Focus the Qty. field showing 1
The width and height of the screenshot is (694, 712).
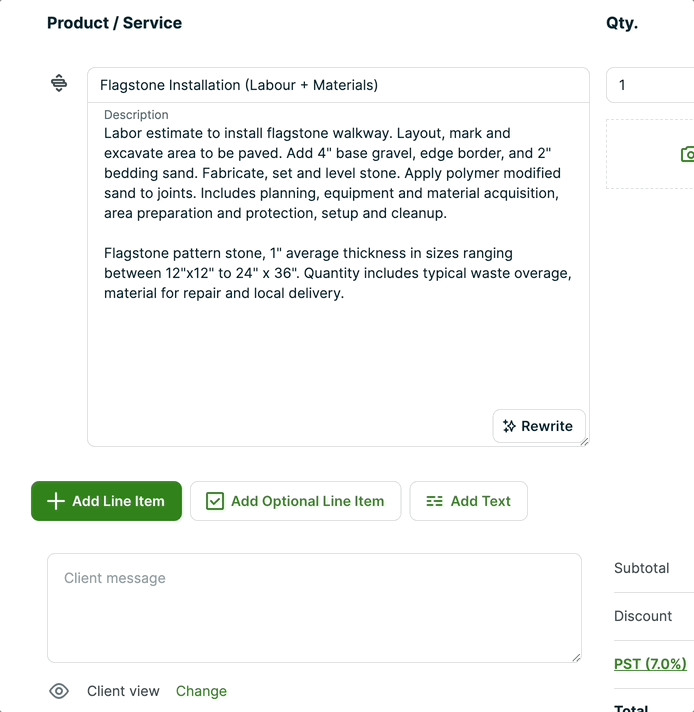click(650, 85)
